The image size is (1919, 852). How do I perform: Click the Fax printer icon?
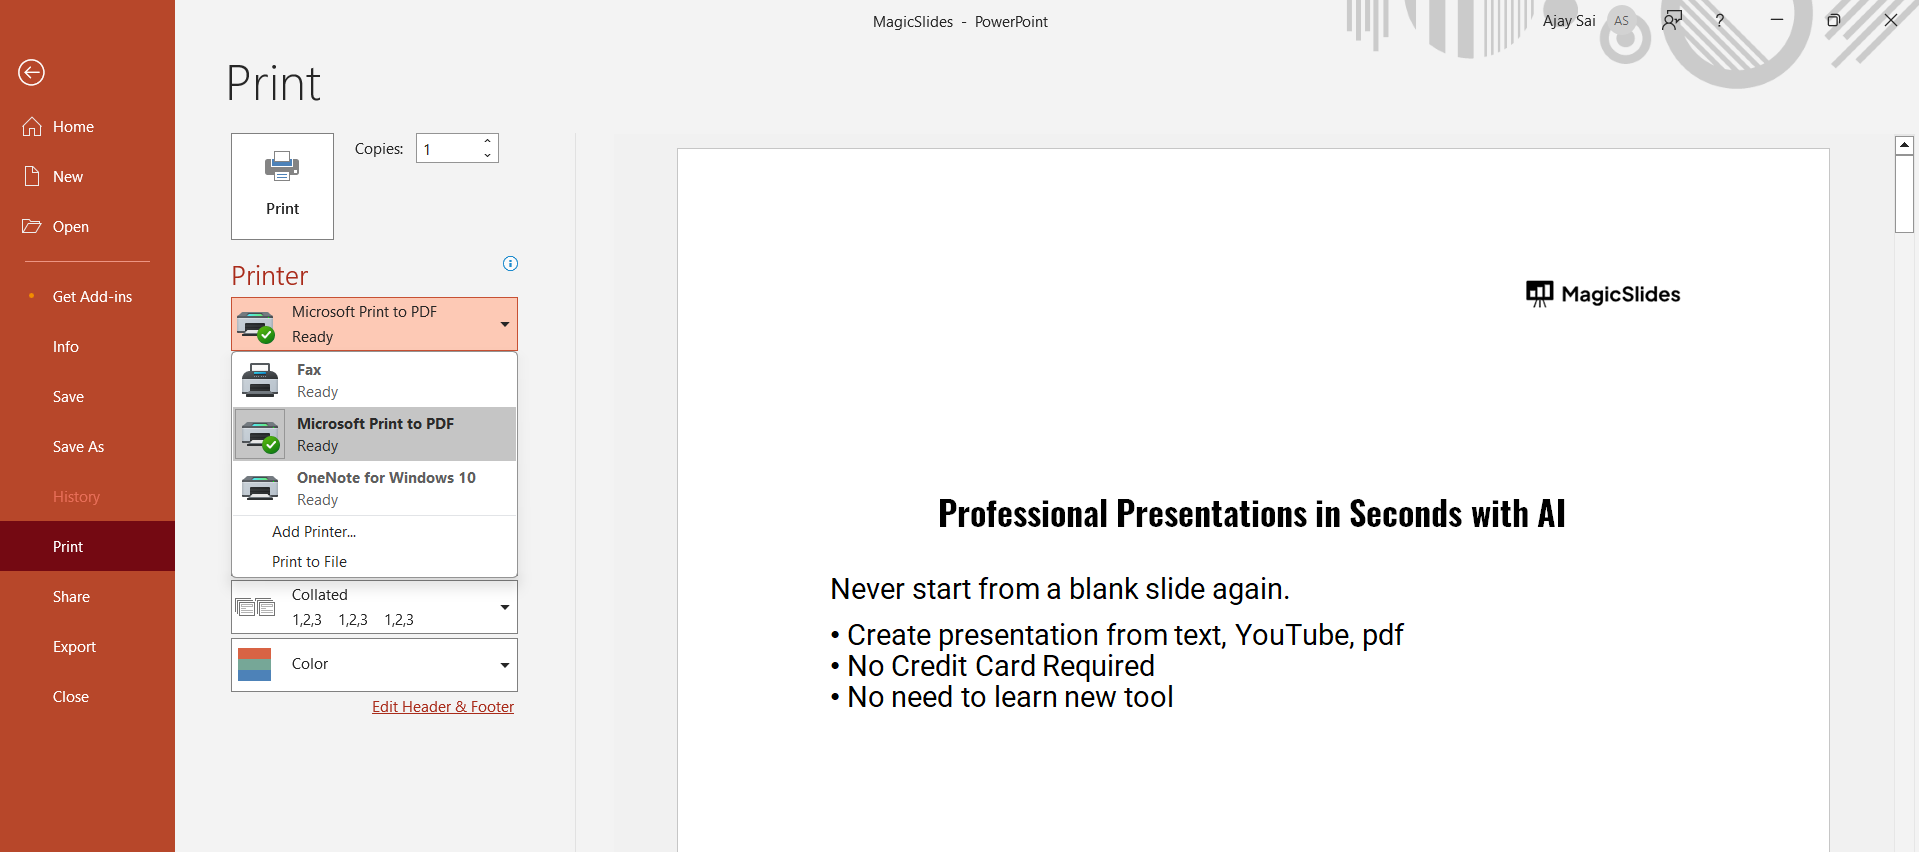coord(260,380)
